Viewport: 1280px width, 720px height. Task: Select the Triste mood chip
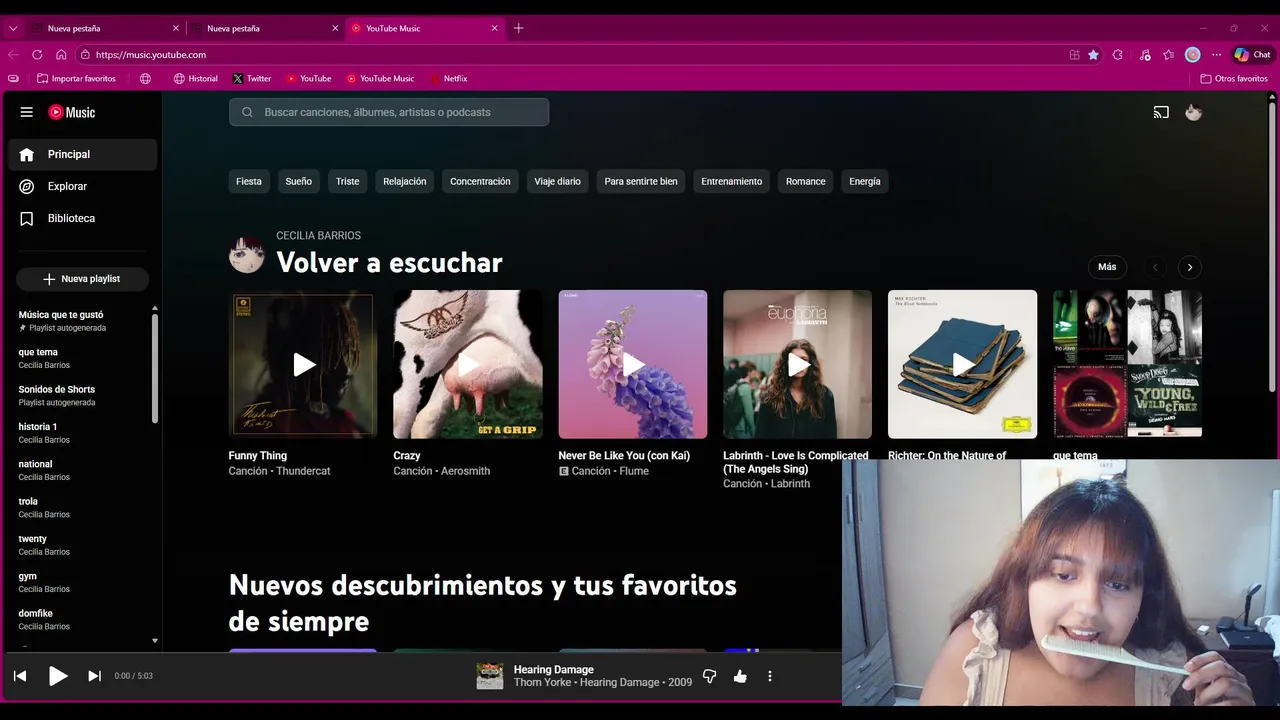347,182
